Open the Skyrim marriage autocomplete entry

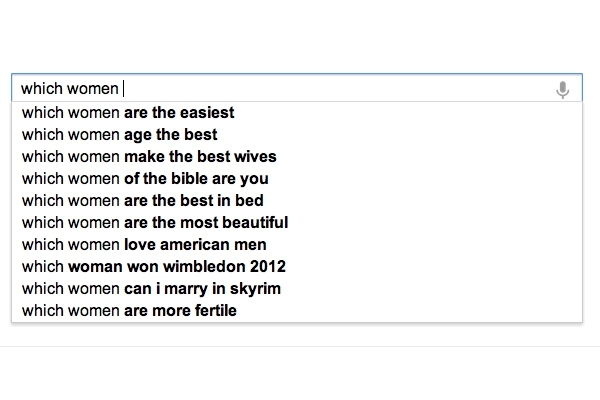click(297, 289)
